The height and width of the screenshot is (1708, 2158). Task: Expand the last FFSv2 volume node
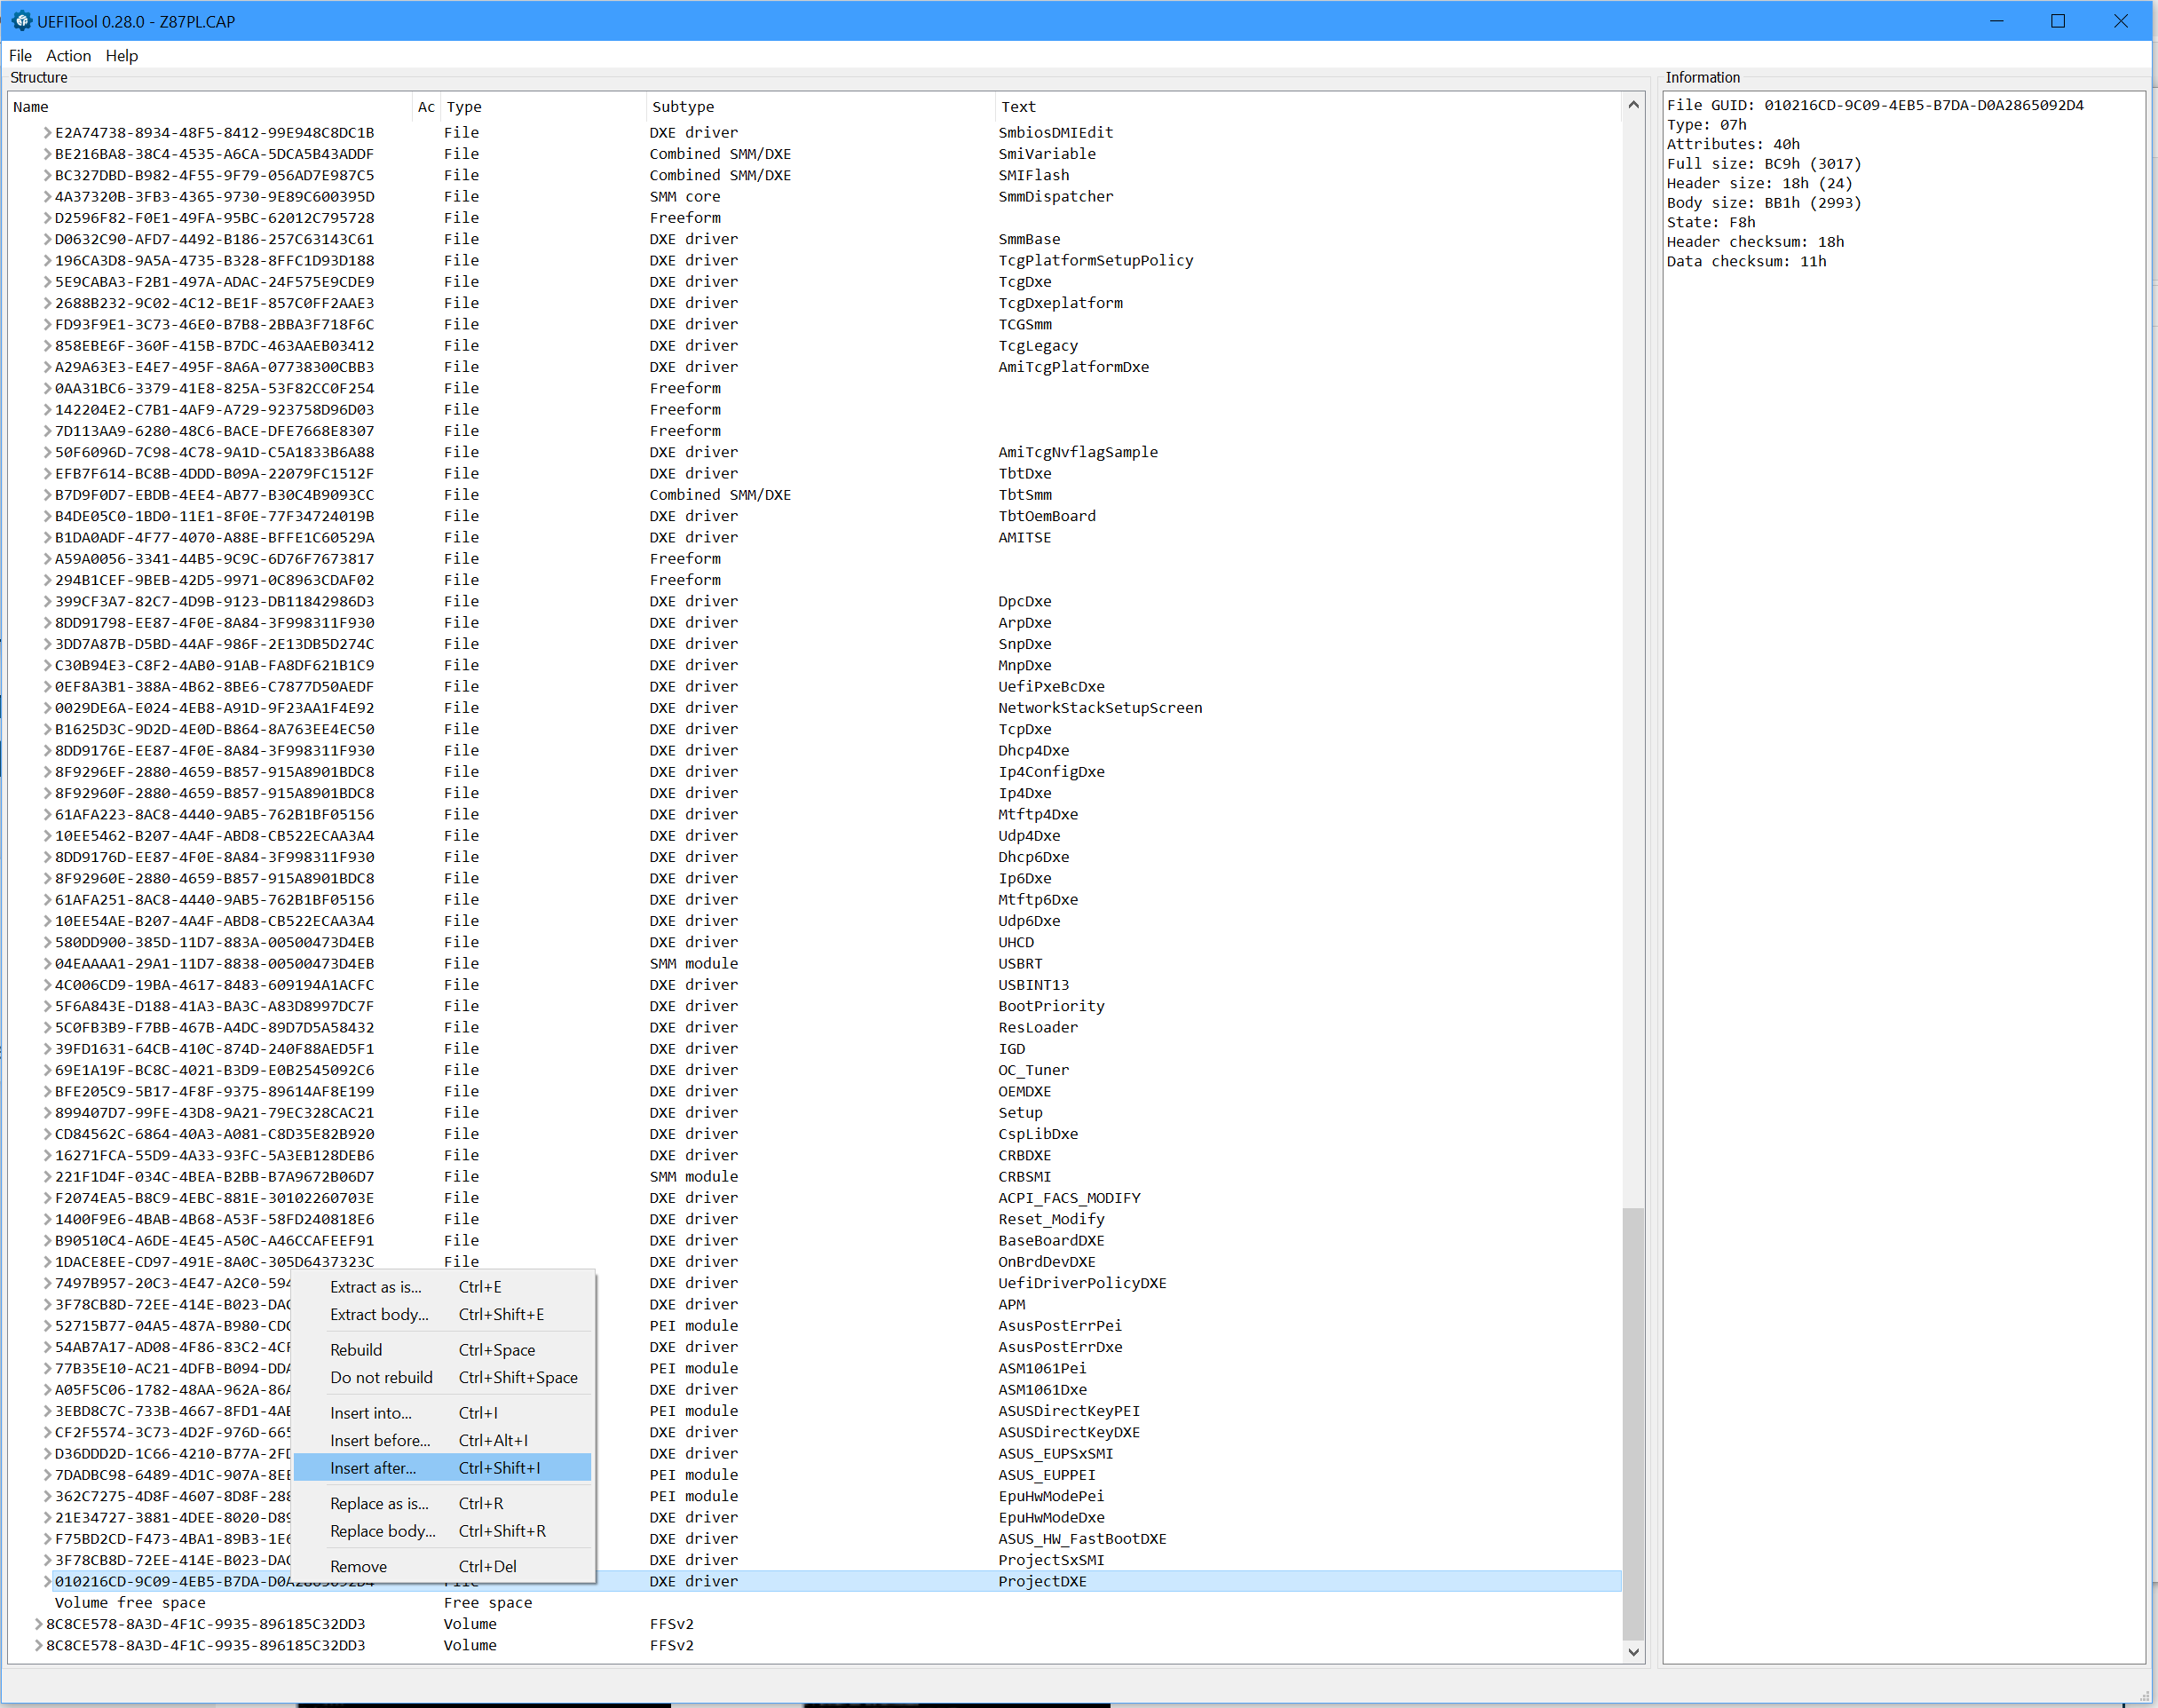click(38, 1645)
